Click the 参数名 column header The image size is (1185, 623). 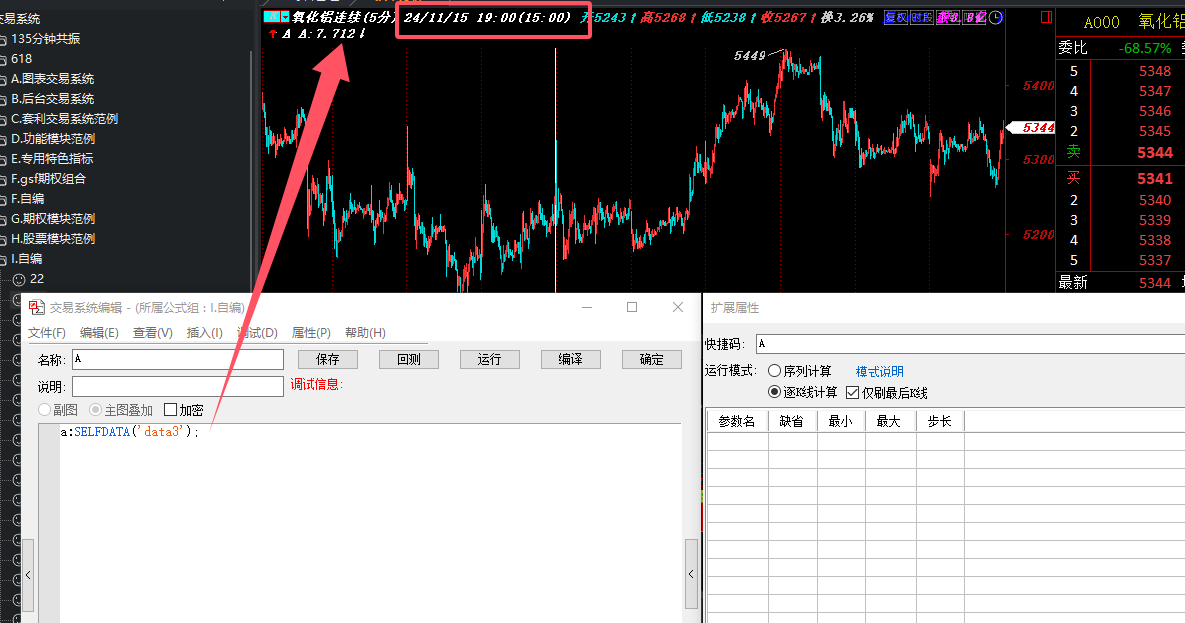(737, 421)
